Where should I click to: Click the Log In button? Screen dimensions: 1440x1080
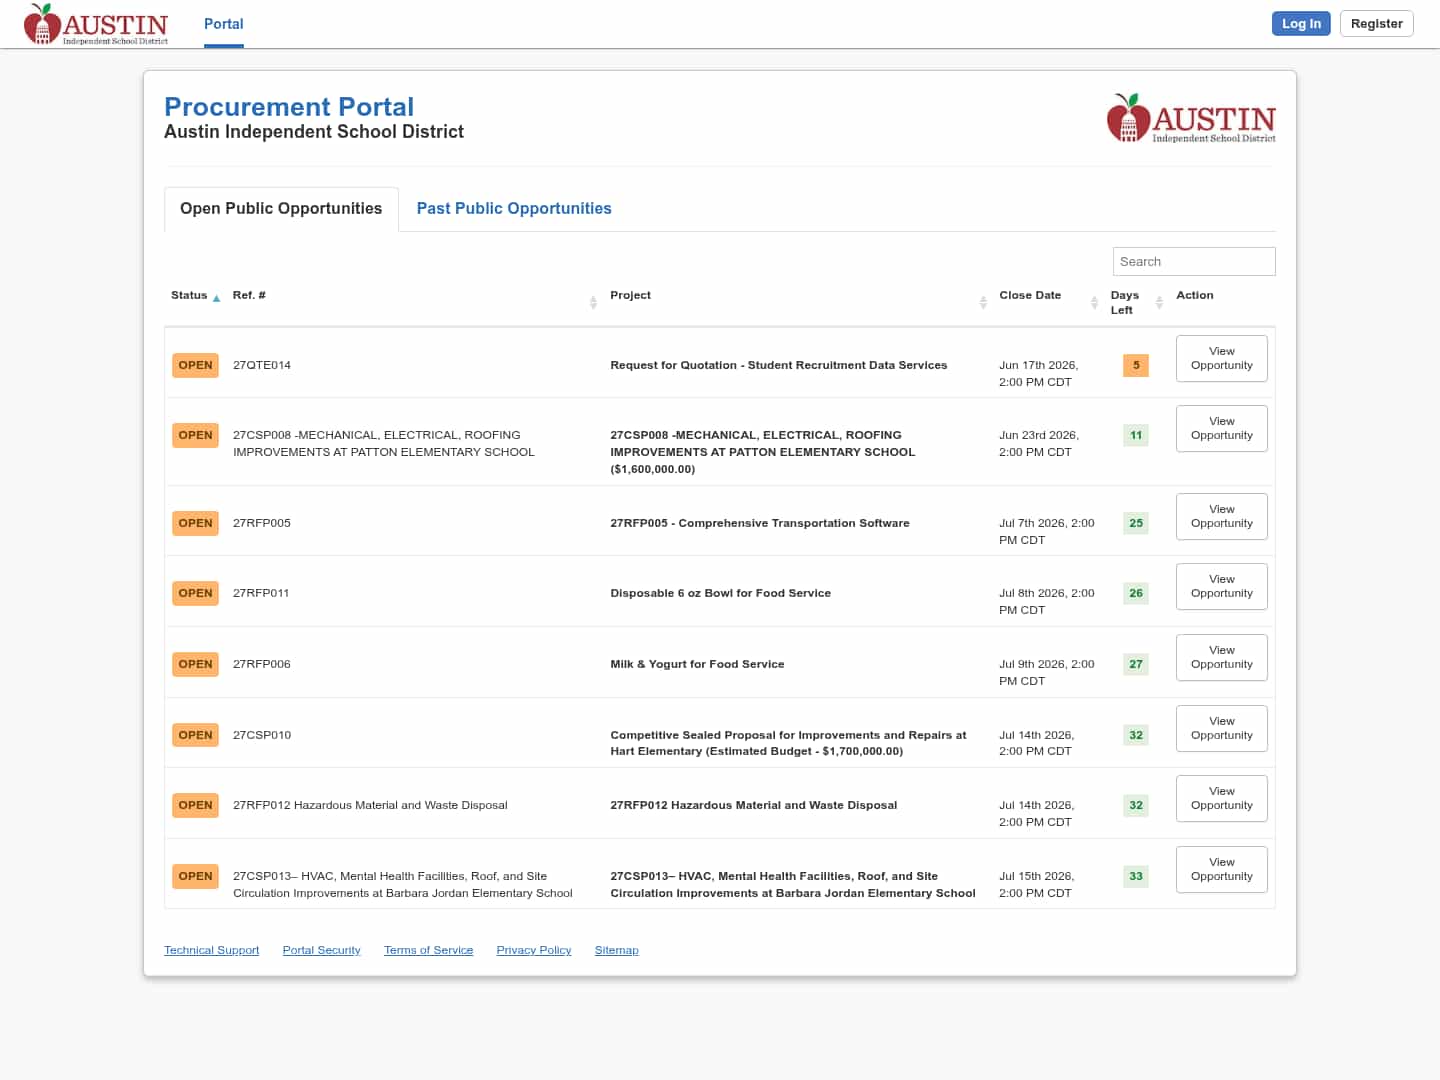[x=1301, y=23]
